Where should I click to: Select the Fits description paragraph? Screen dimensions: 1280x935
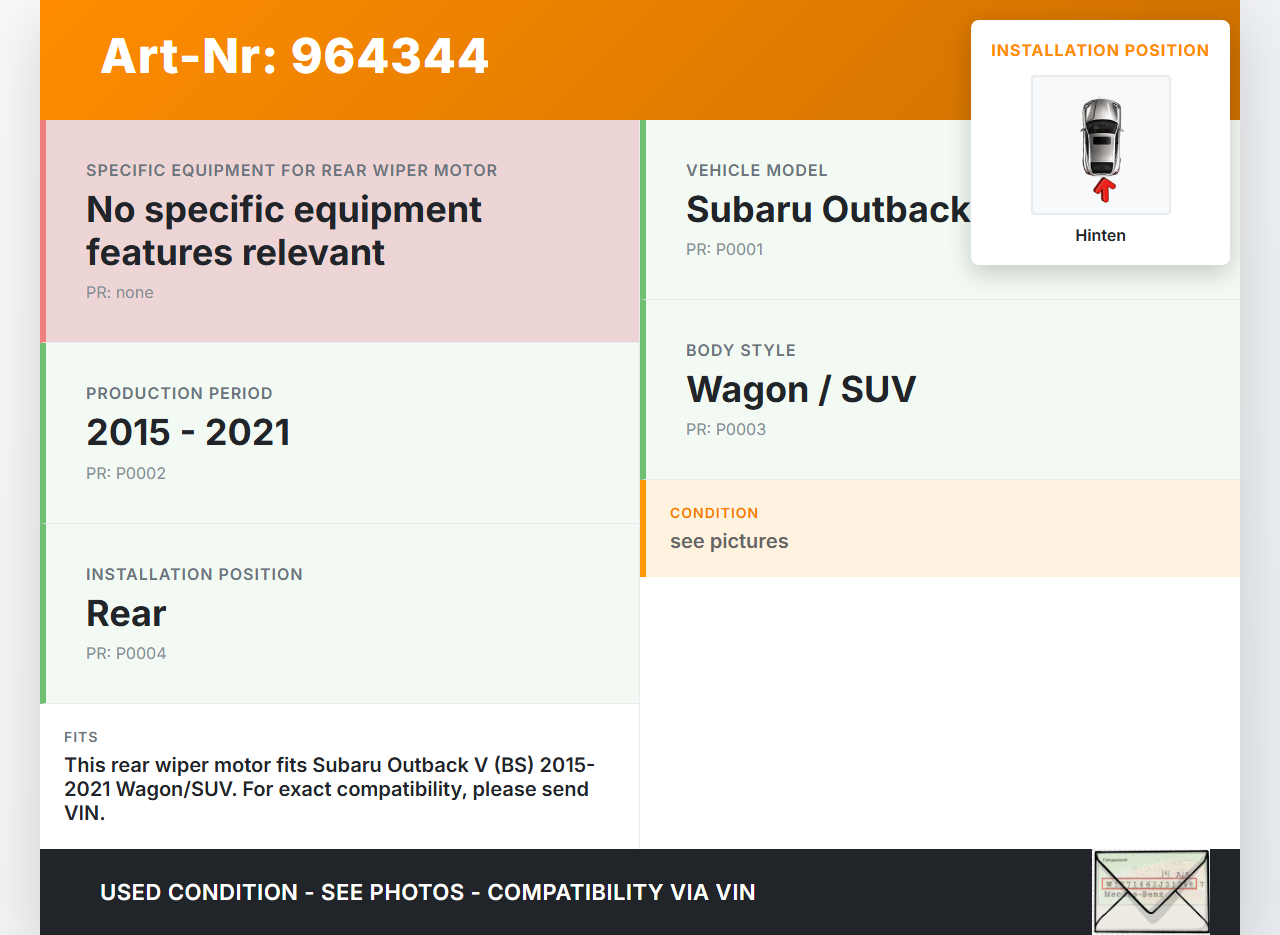click(330, 789)
